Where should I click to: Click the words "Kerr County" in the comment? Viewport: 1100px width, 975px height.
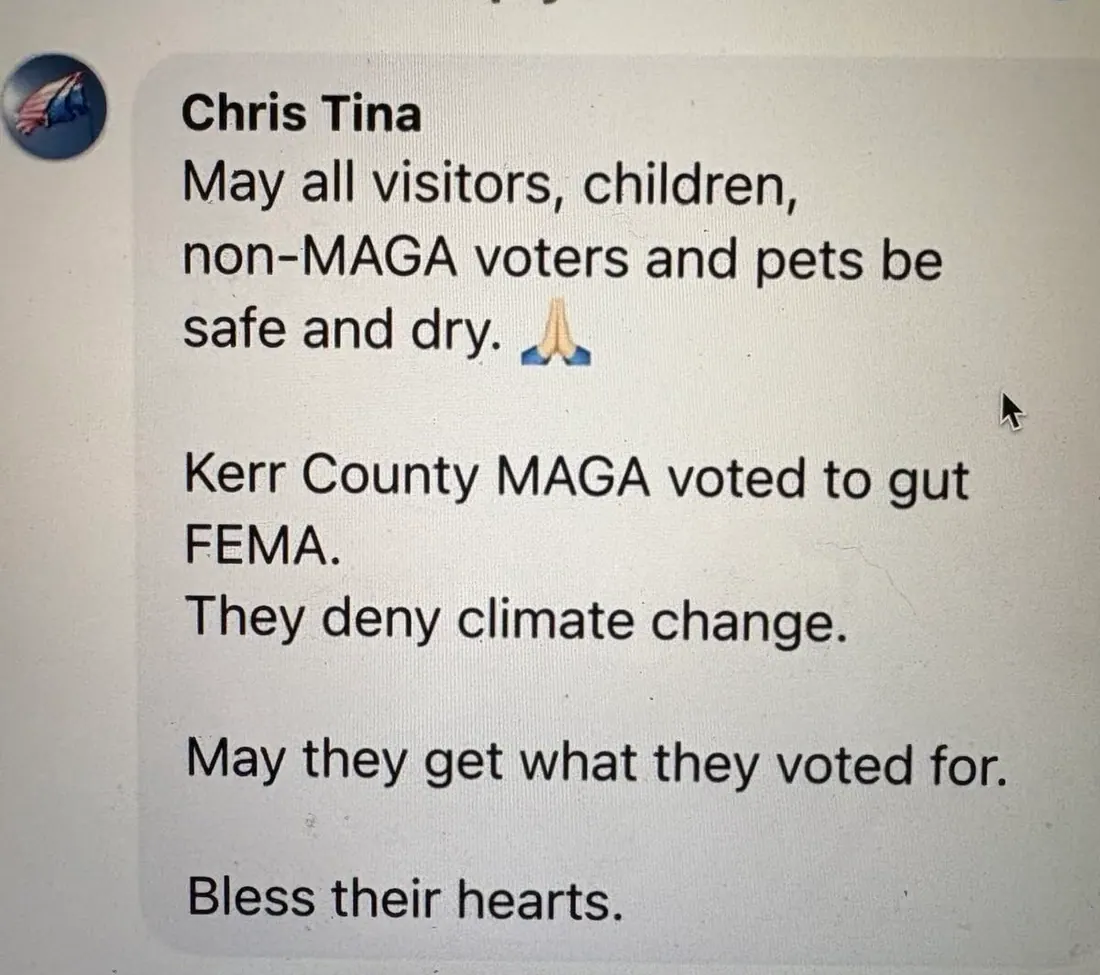pyautogui.click(x=331, y=476)
